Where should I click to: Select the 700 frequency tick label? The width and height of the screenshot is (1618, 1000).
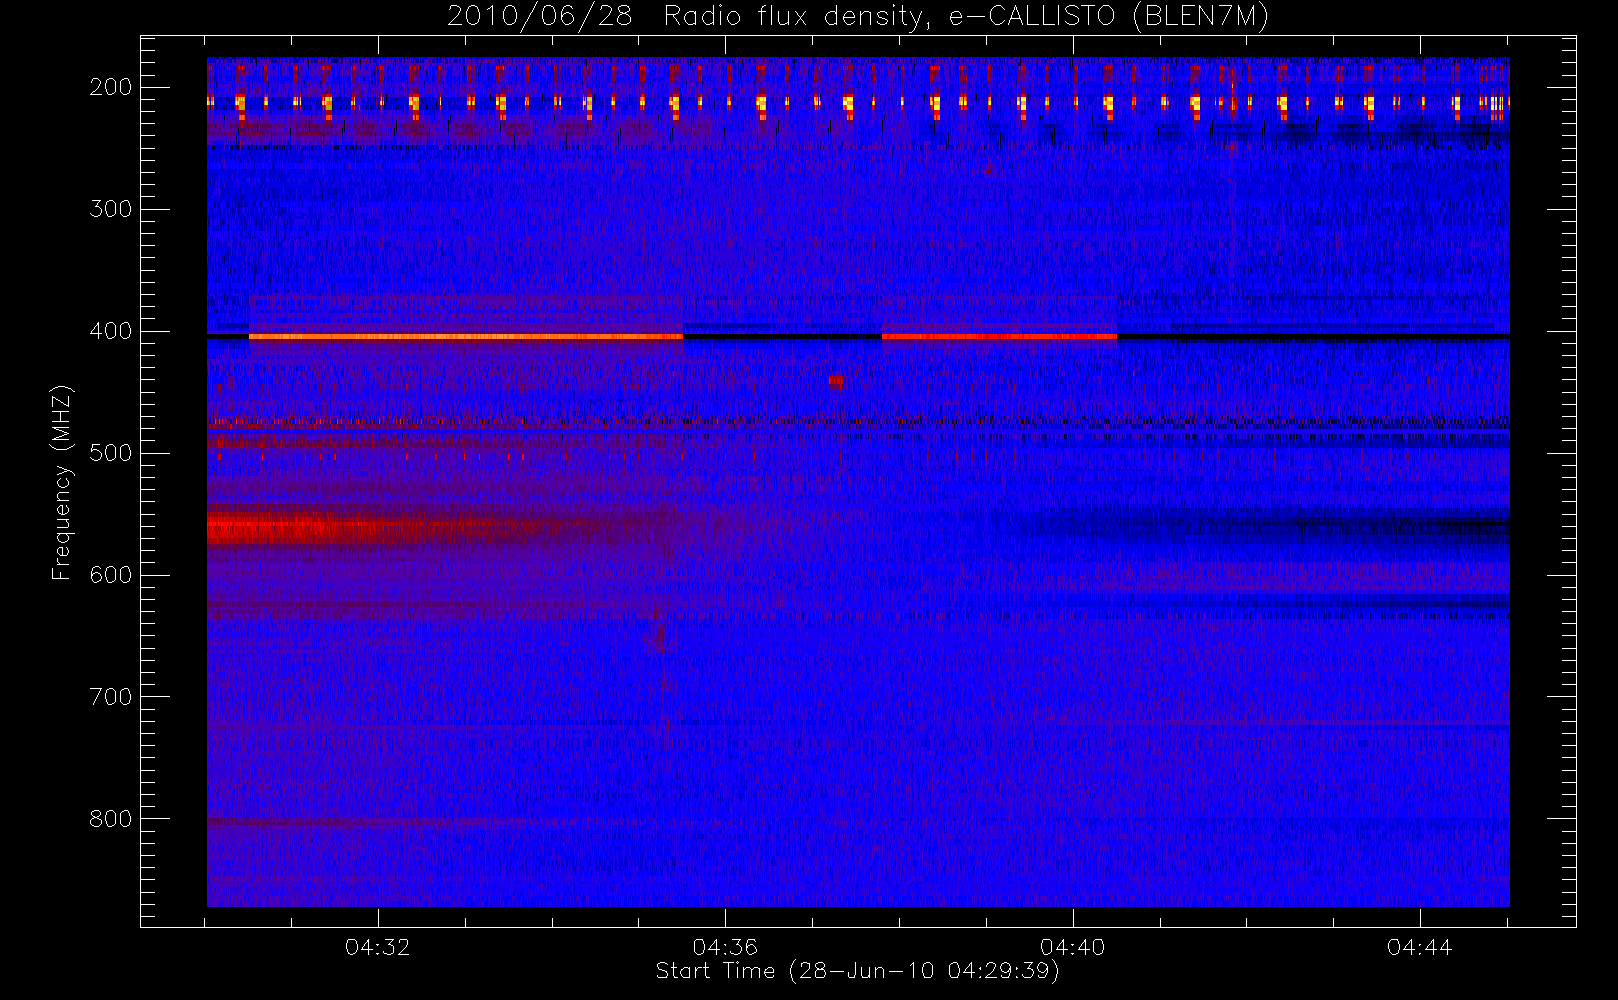(x=110, y=697)
